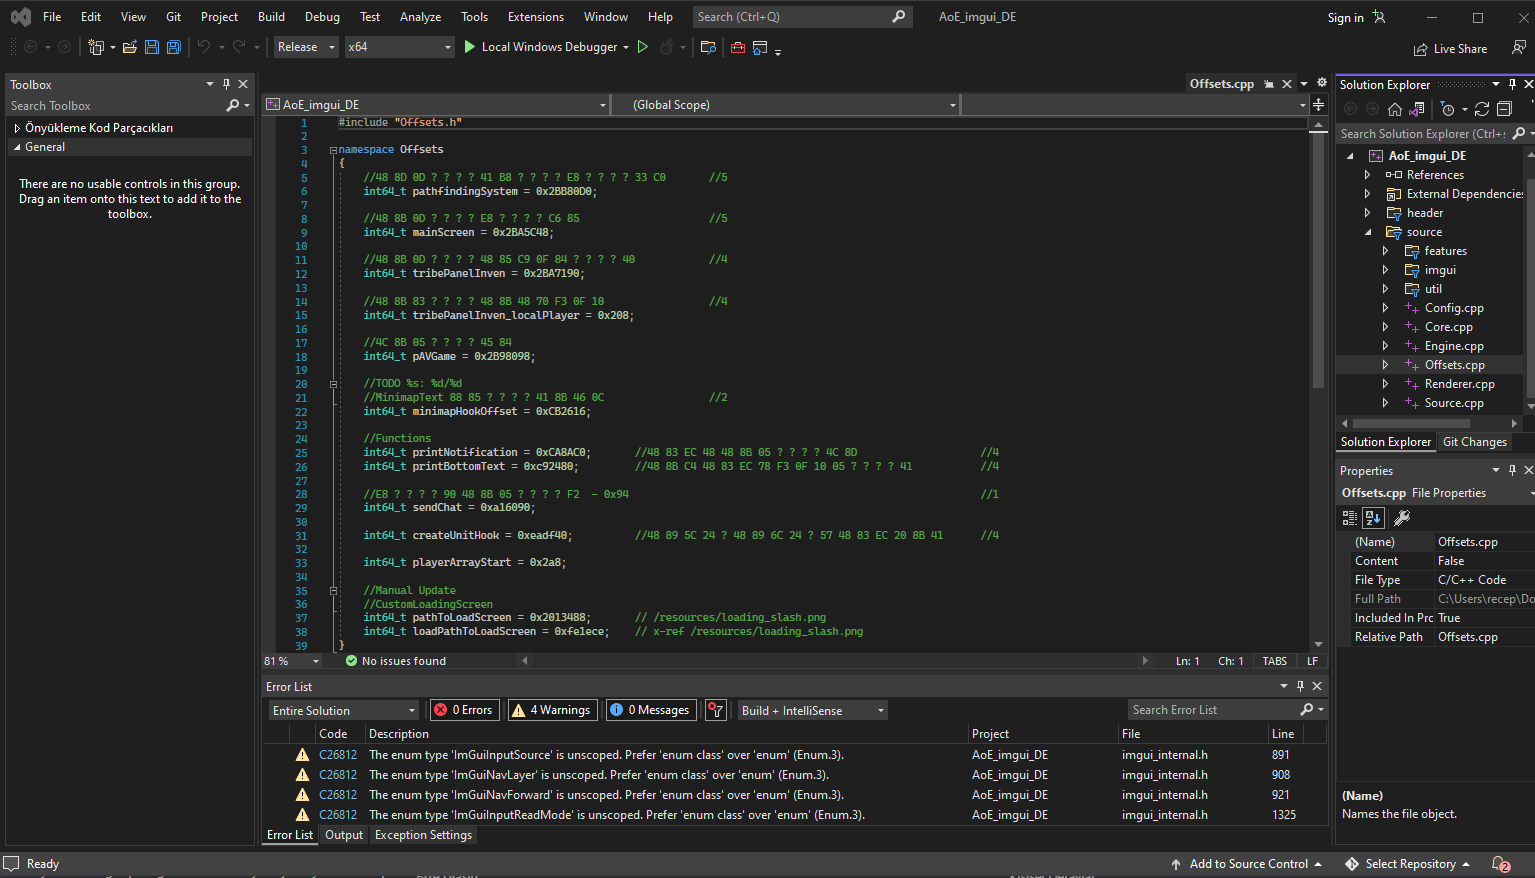1535x878 pixels.
Task: Open the Entire Solution filter dropdown
Action: click(343, 710)
